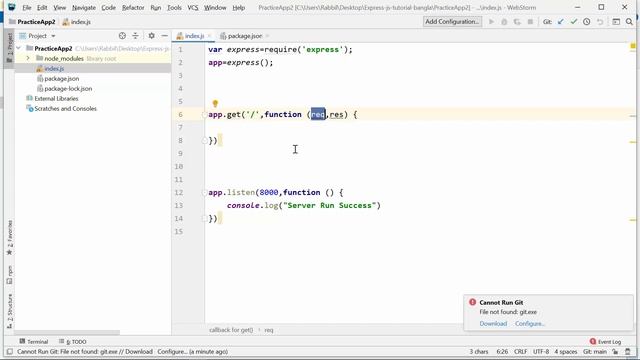640x360 pixels.
Task: Click Locate/Scroll from Source target icon
Action: point(122,36)
